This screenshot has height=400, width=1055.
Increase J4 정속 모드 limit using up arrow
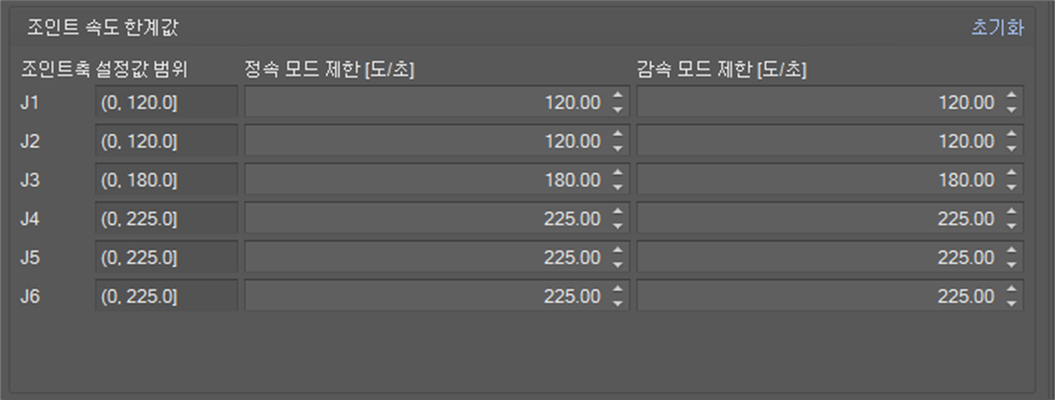tap(617, 213)
